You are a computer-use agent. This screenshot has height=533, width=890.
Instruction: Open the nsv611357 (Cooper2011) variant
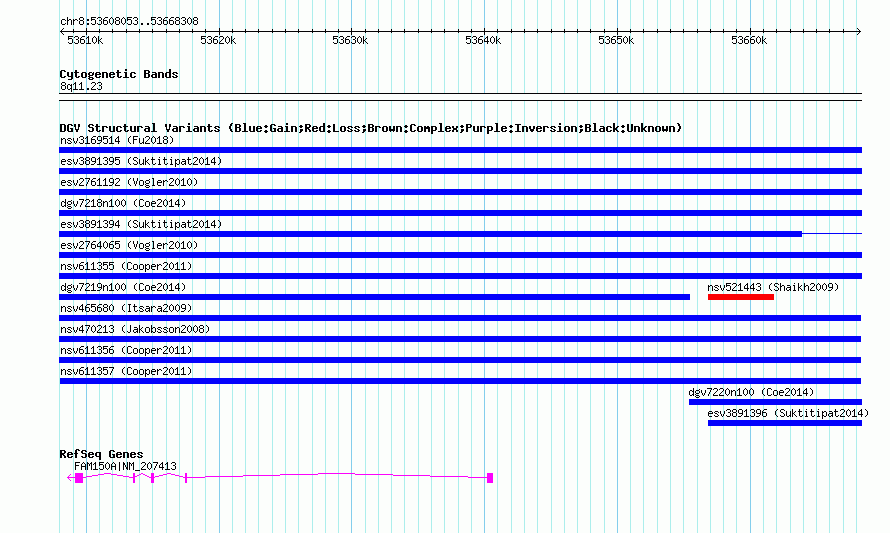pos(125,371)
